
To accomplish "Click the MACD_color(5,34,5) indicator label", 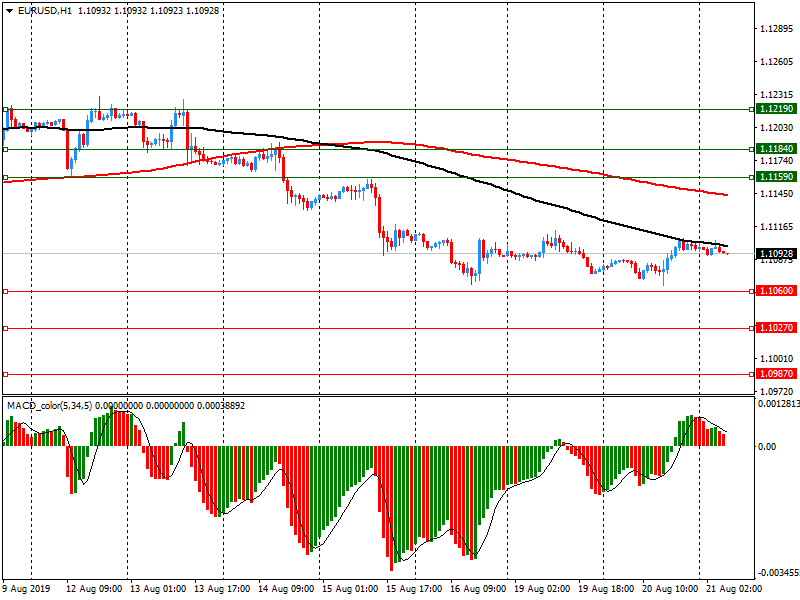I will click(x=49, y=406).
